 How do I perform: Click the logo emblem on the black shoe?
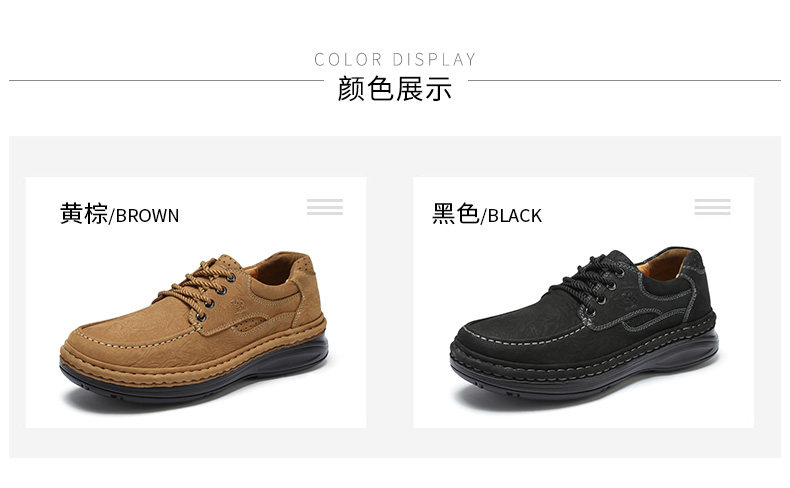(626, 299)
